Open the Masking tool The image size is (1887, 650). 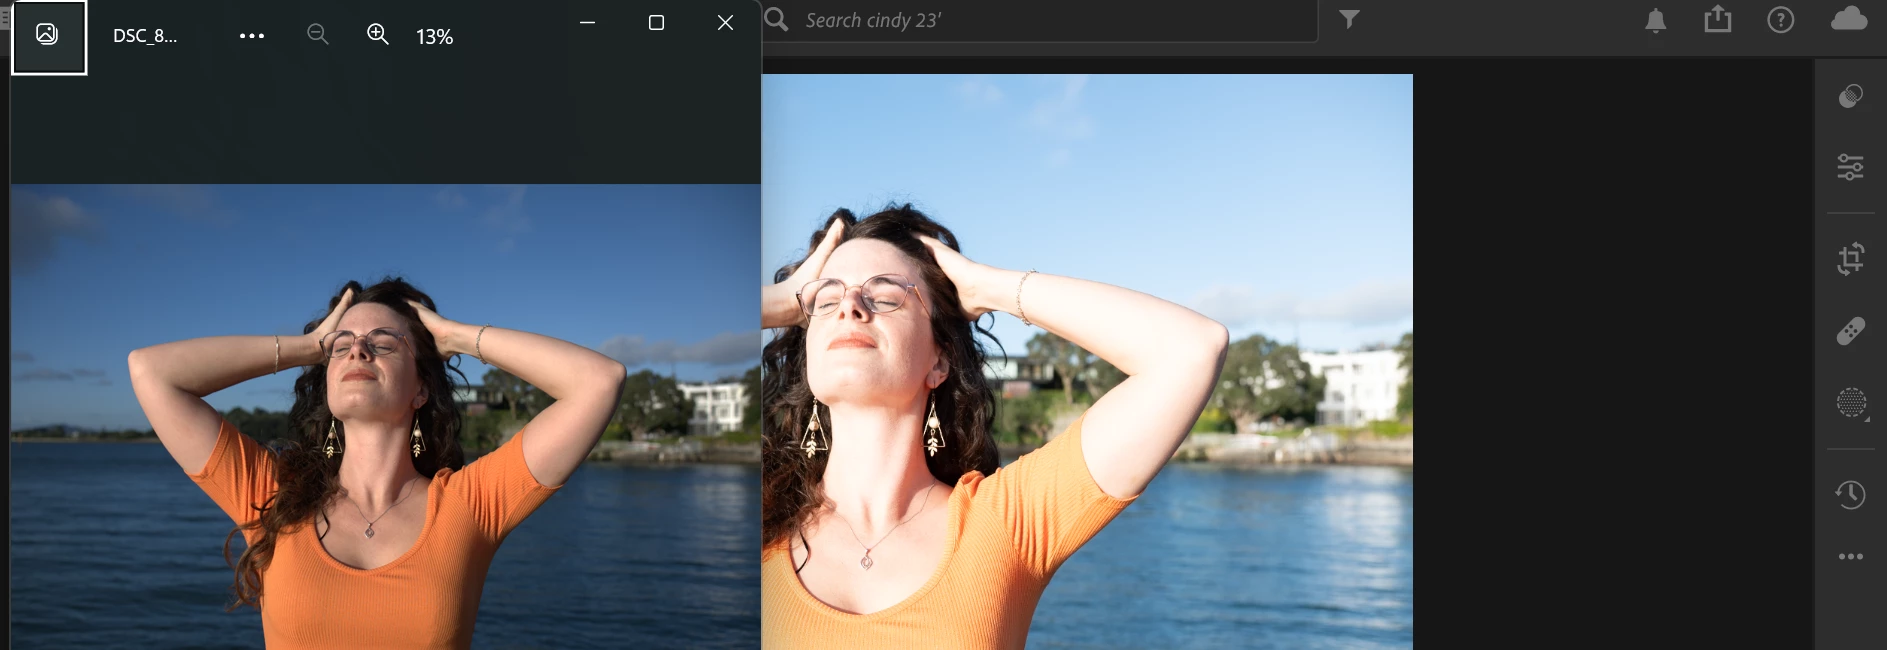coord(1852,403)
